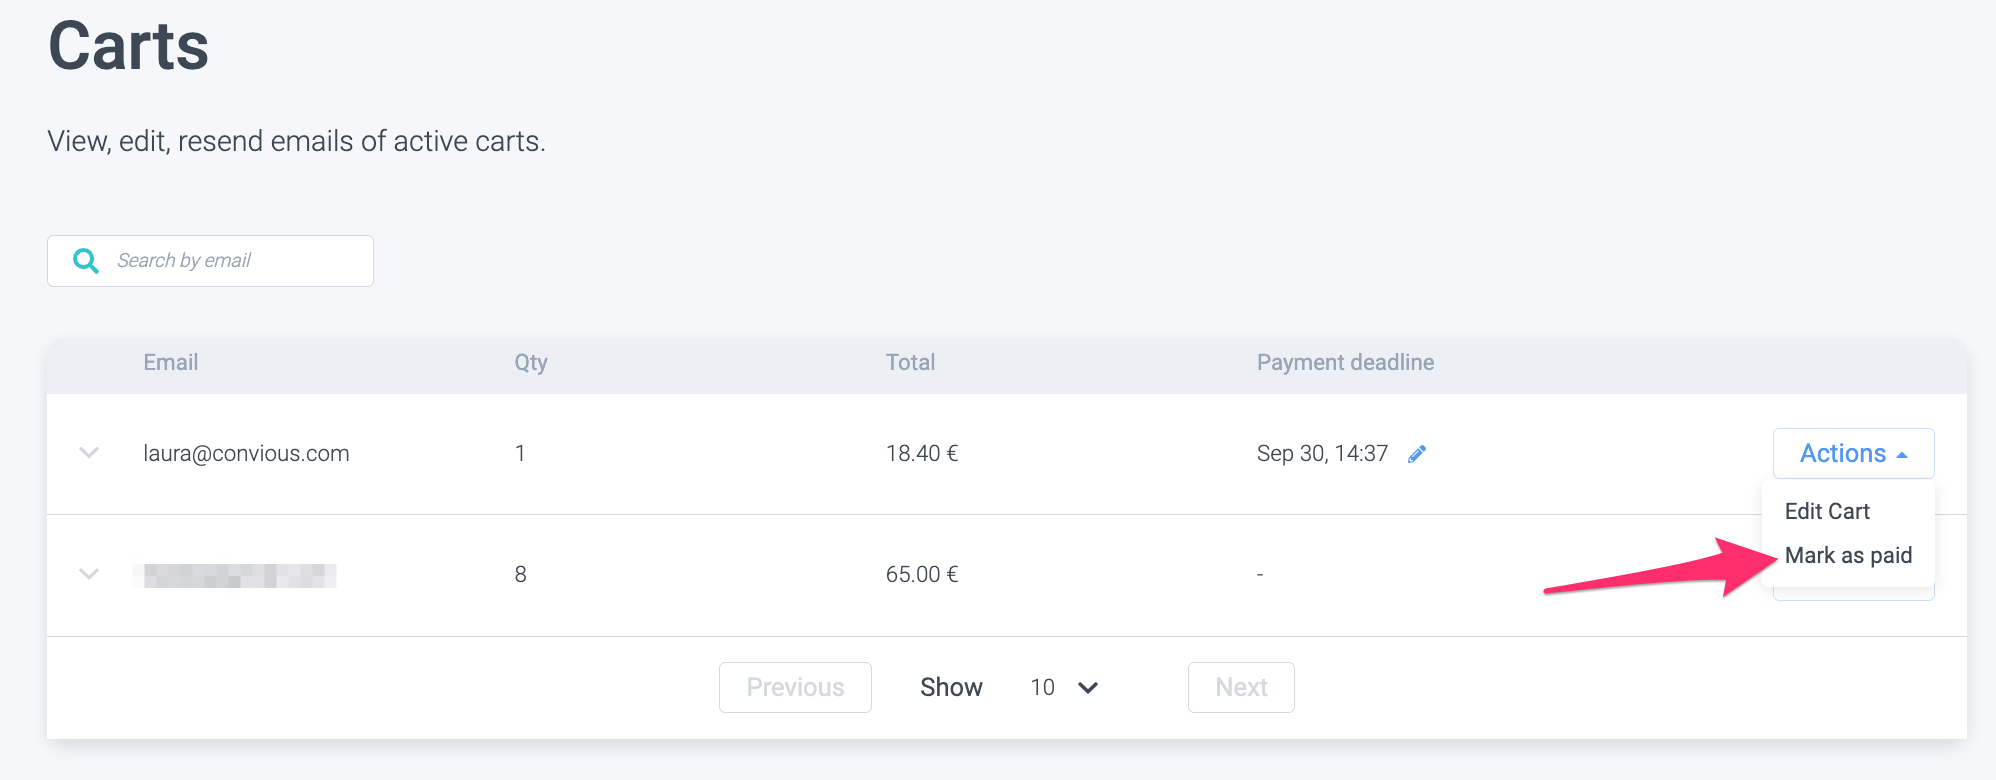Choose Edit Cart from the Actions menu
This screenshot has width=1996, height=780.
1827,511
